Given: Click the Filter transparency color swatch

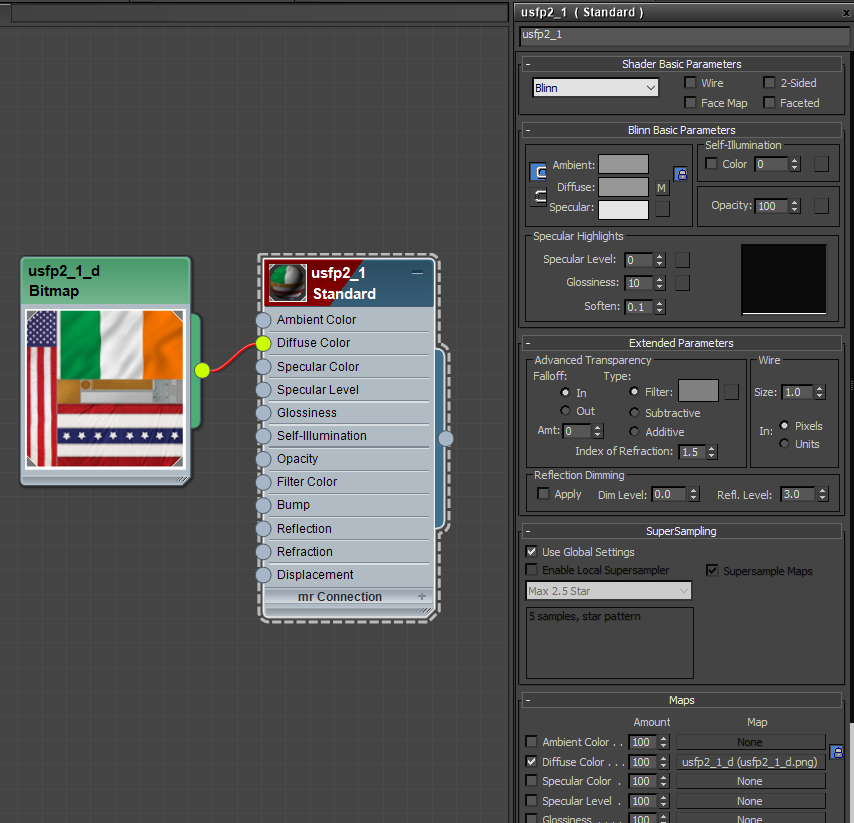Looking at the screenshot, I should [x=698, y=390].
